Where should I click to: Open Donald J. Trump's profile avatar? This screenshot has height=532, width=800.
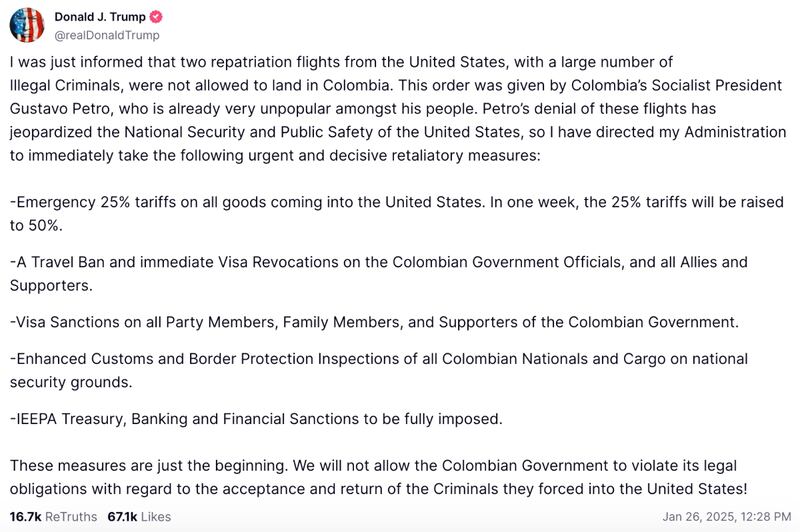click(x=27, y=25)
